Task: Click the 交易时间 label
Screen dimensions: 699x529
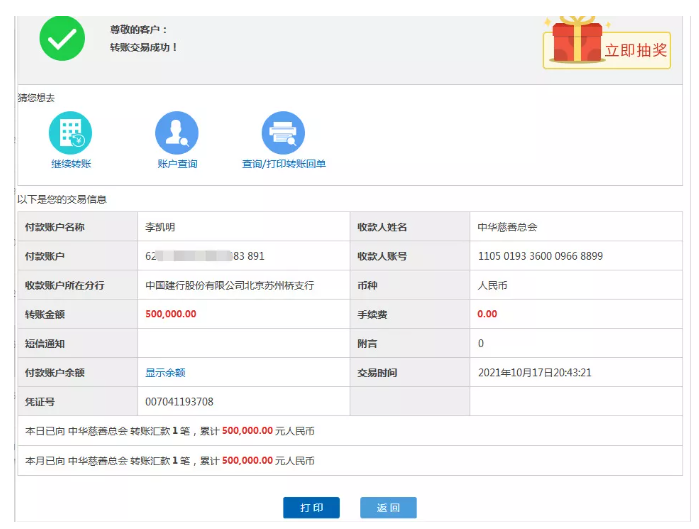Action: click(377, 373)
